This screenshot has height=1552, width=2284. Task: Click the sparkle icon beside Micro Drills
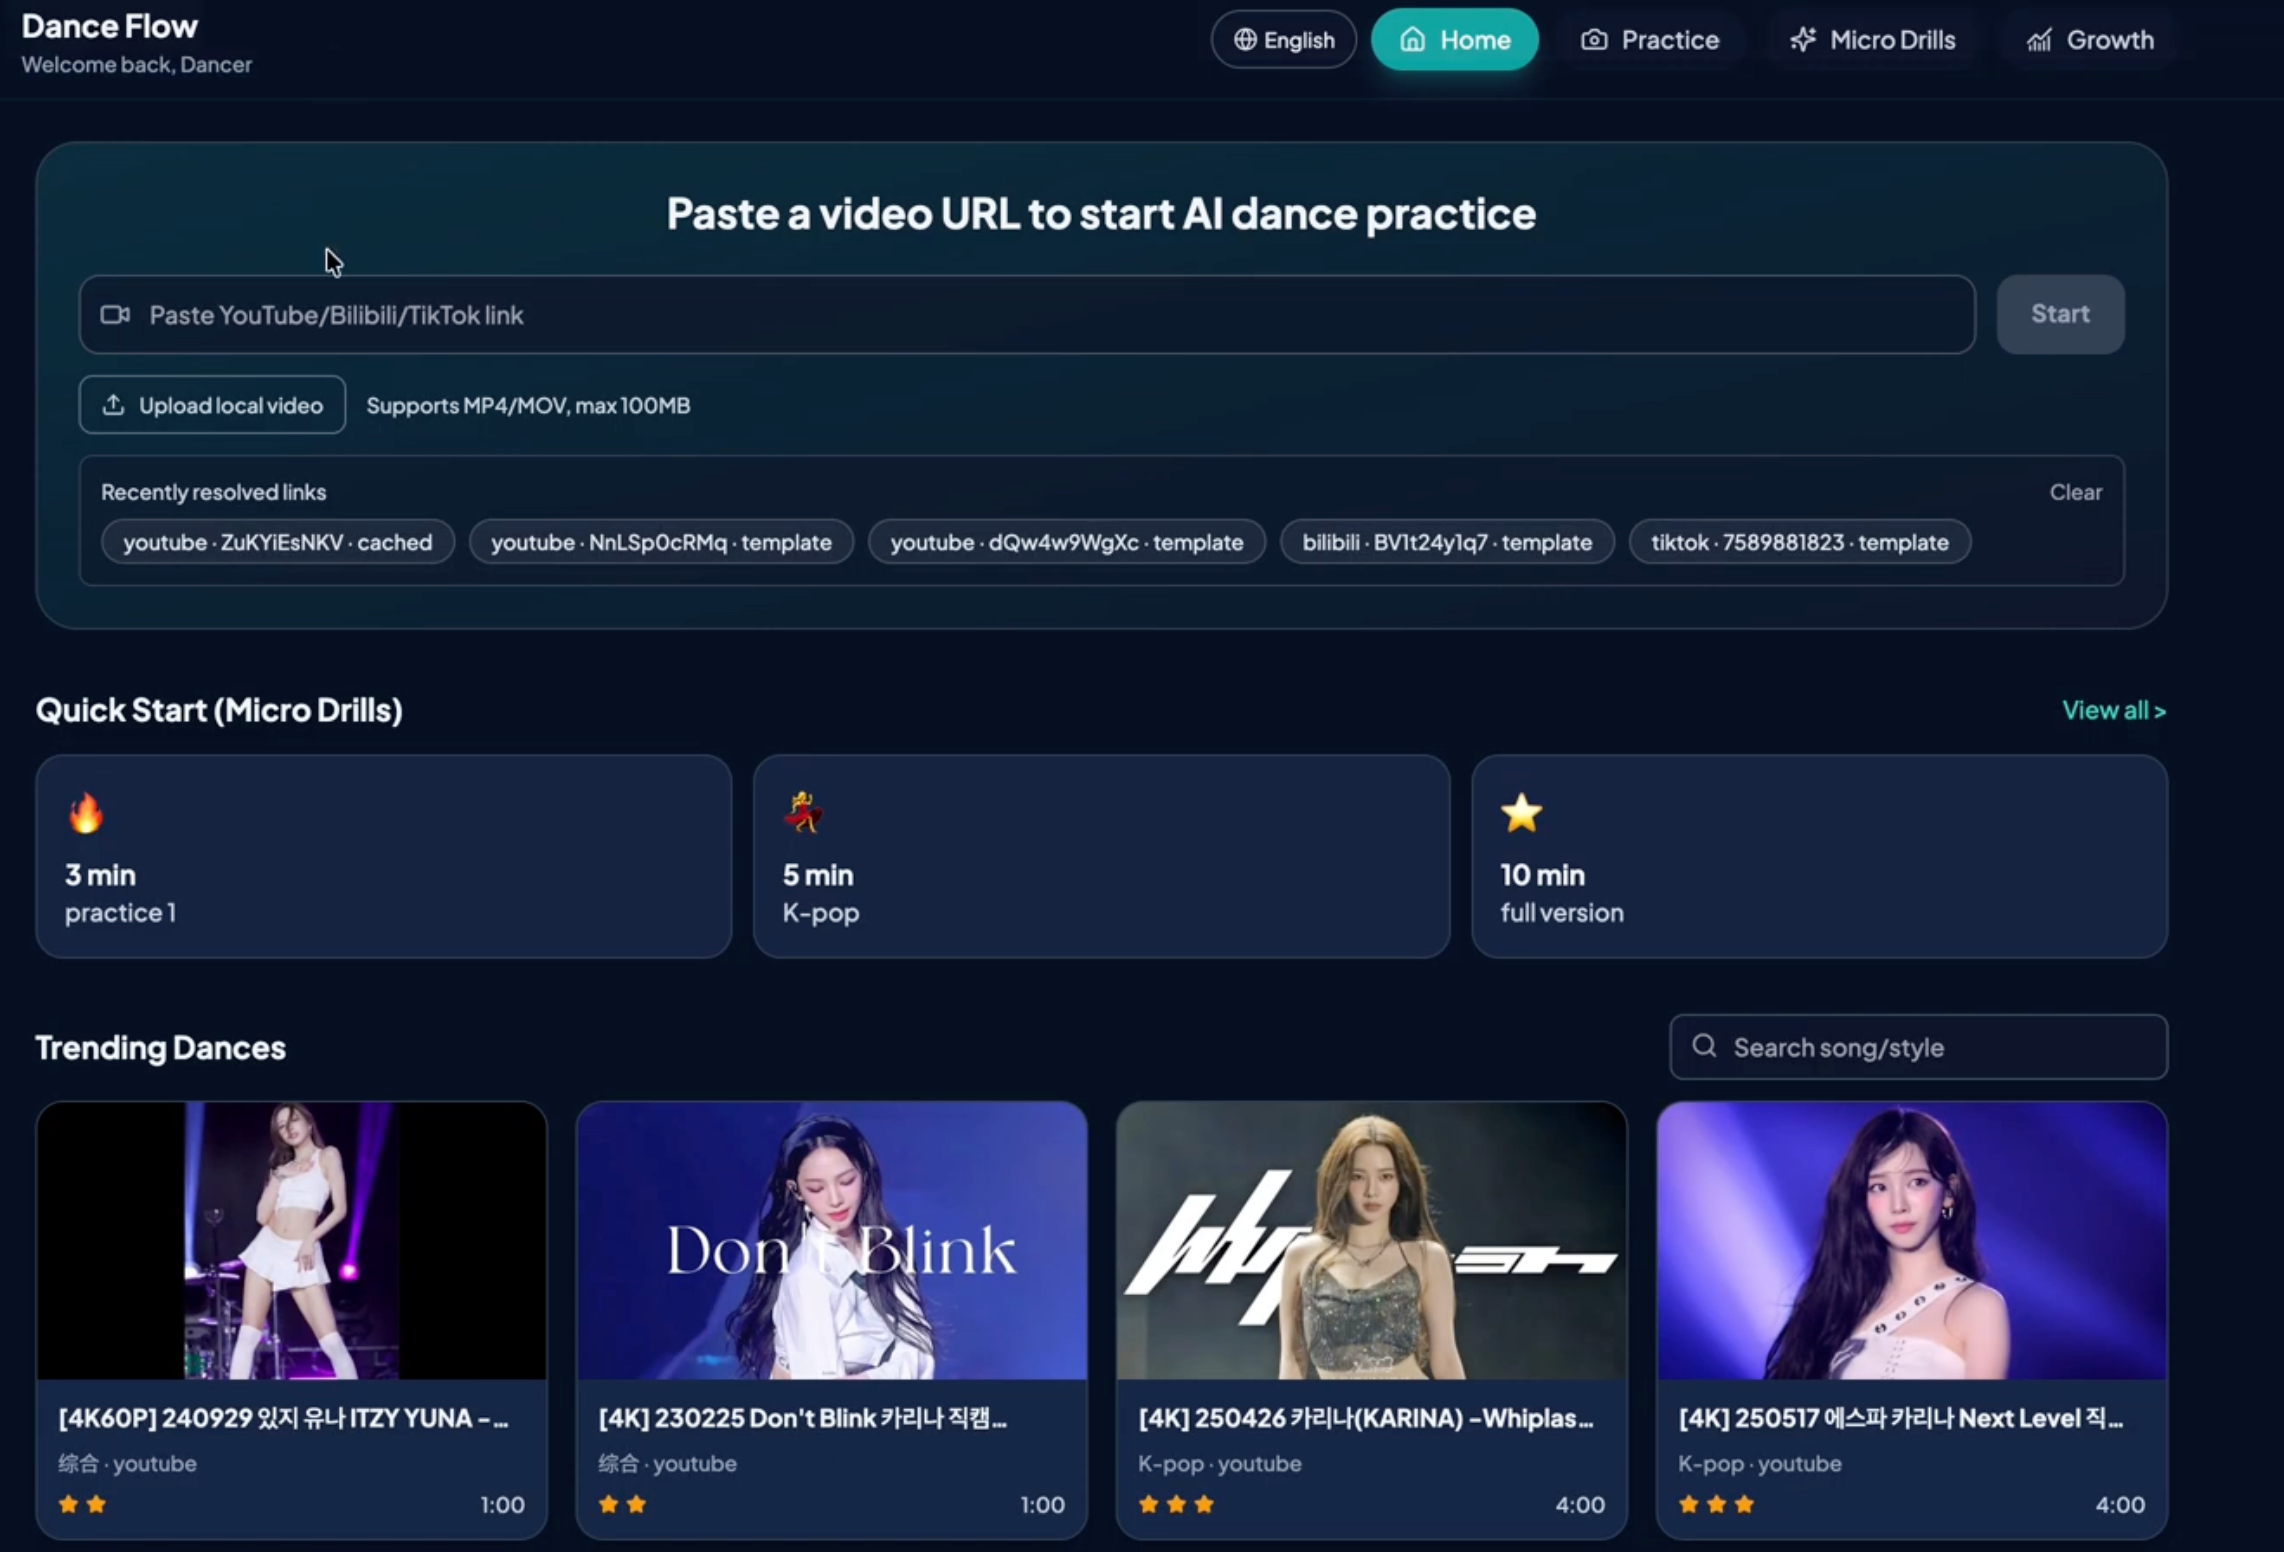1803,40
